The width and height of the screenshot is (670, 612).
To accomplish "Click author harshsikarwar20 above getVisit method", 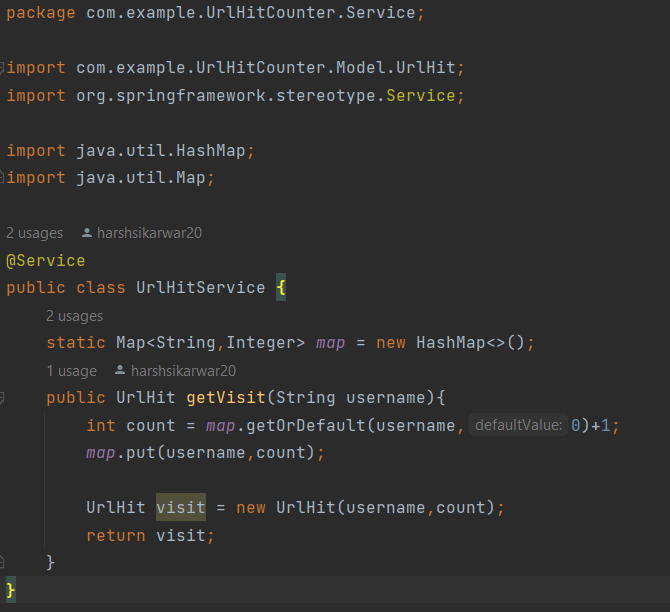I will point(183,371).
